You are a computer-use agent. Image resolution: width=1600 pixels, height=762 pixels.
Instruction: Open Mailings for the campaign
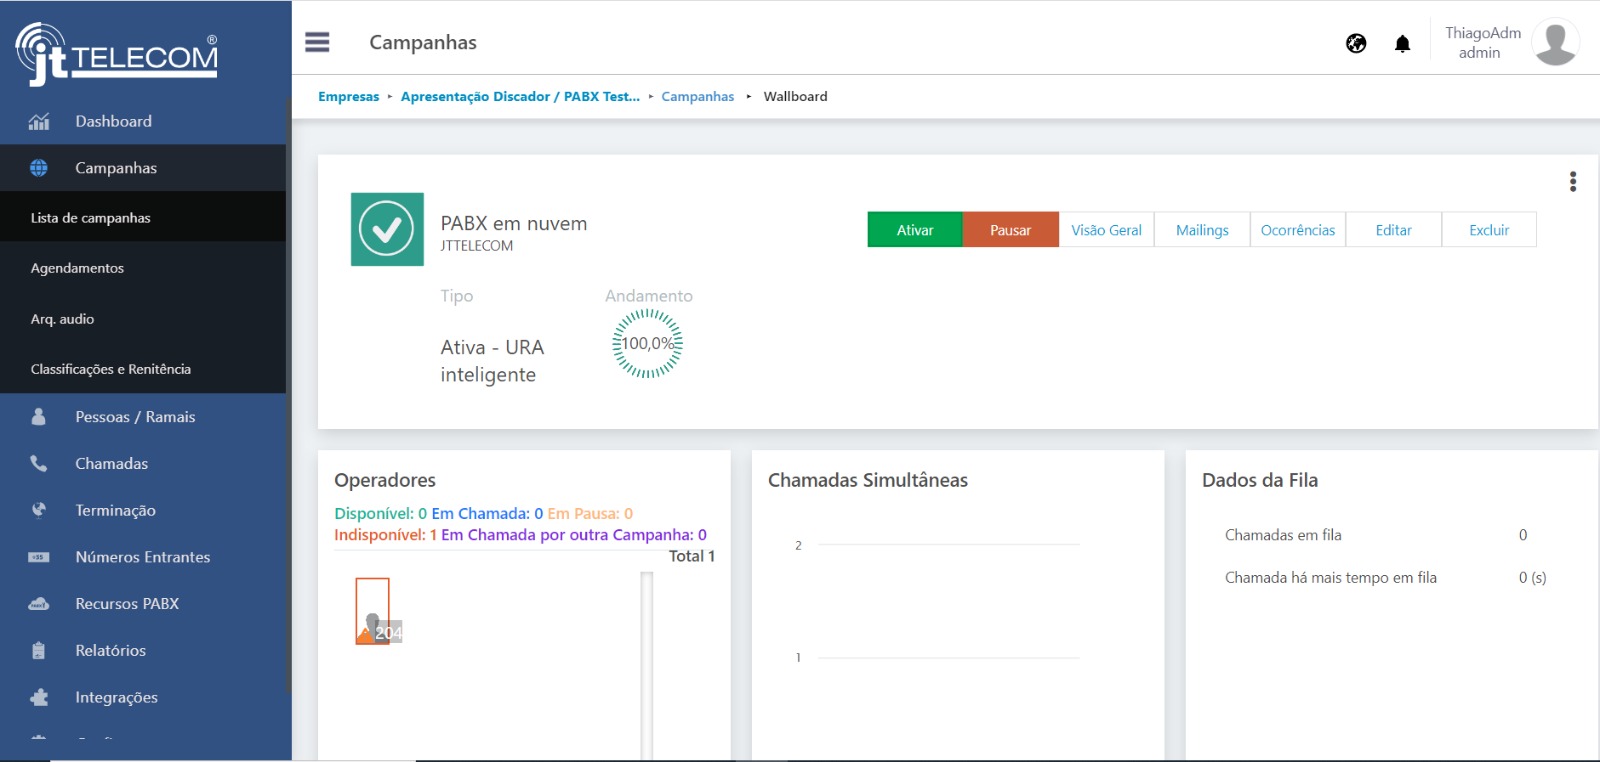coord(1202,229)
